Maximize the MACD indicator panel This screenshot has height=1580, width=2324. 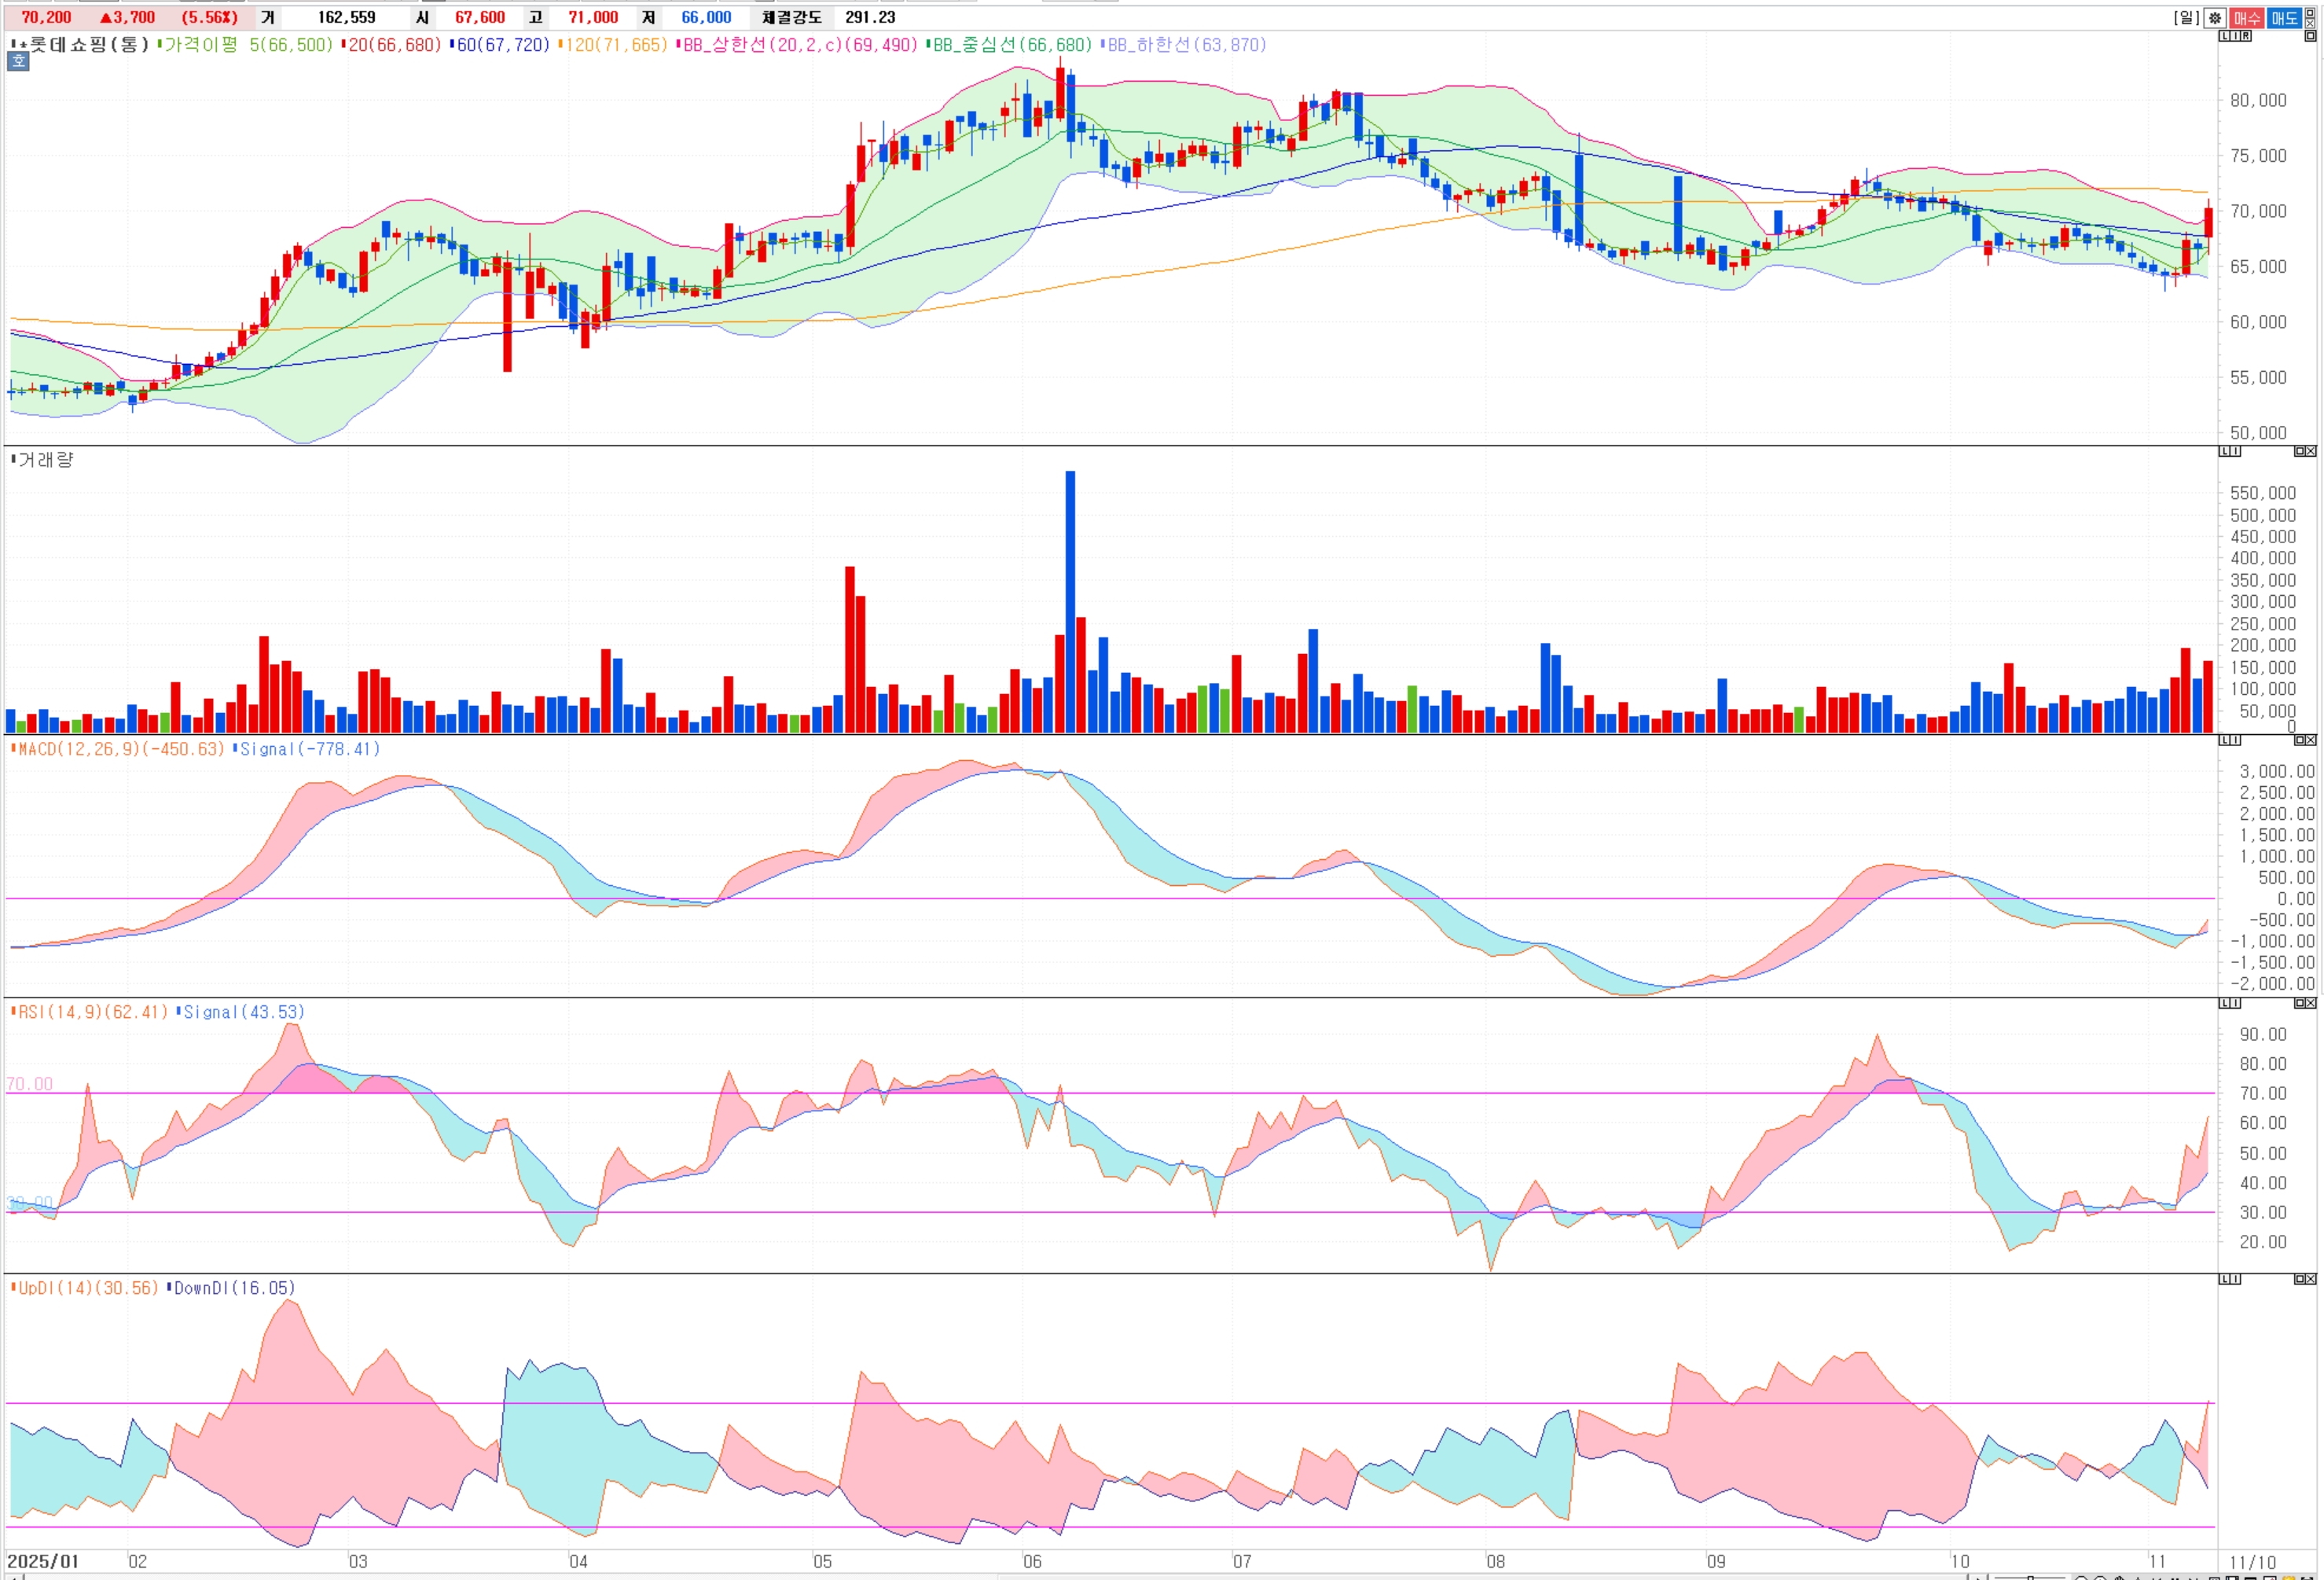2300,740
